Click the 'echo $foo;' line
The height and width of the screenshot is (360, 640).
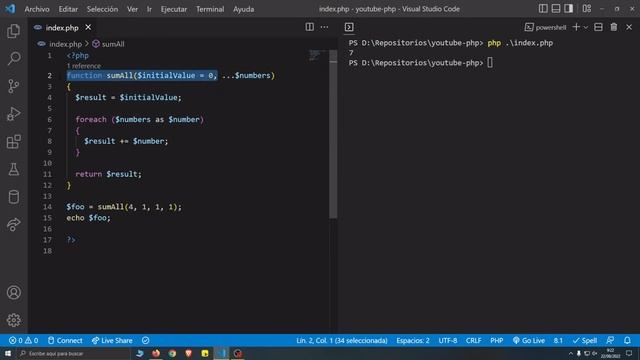pyautogui.click(x=88, y=218)
